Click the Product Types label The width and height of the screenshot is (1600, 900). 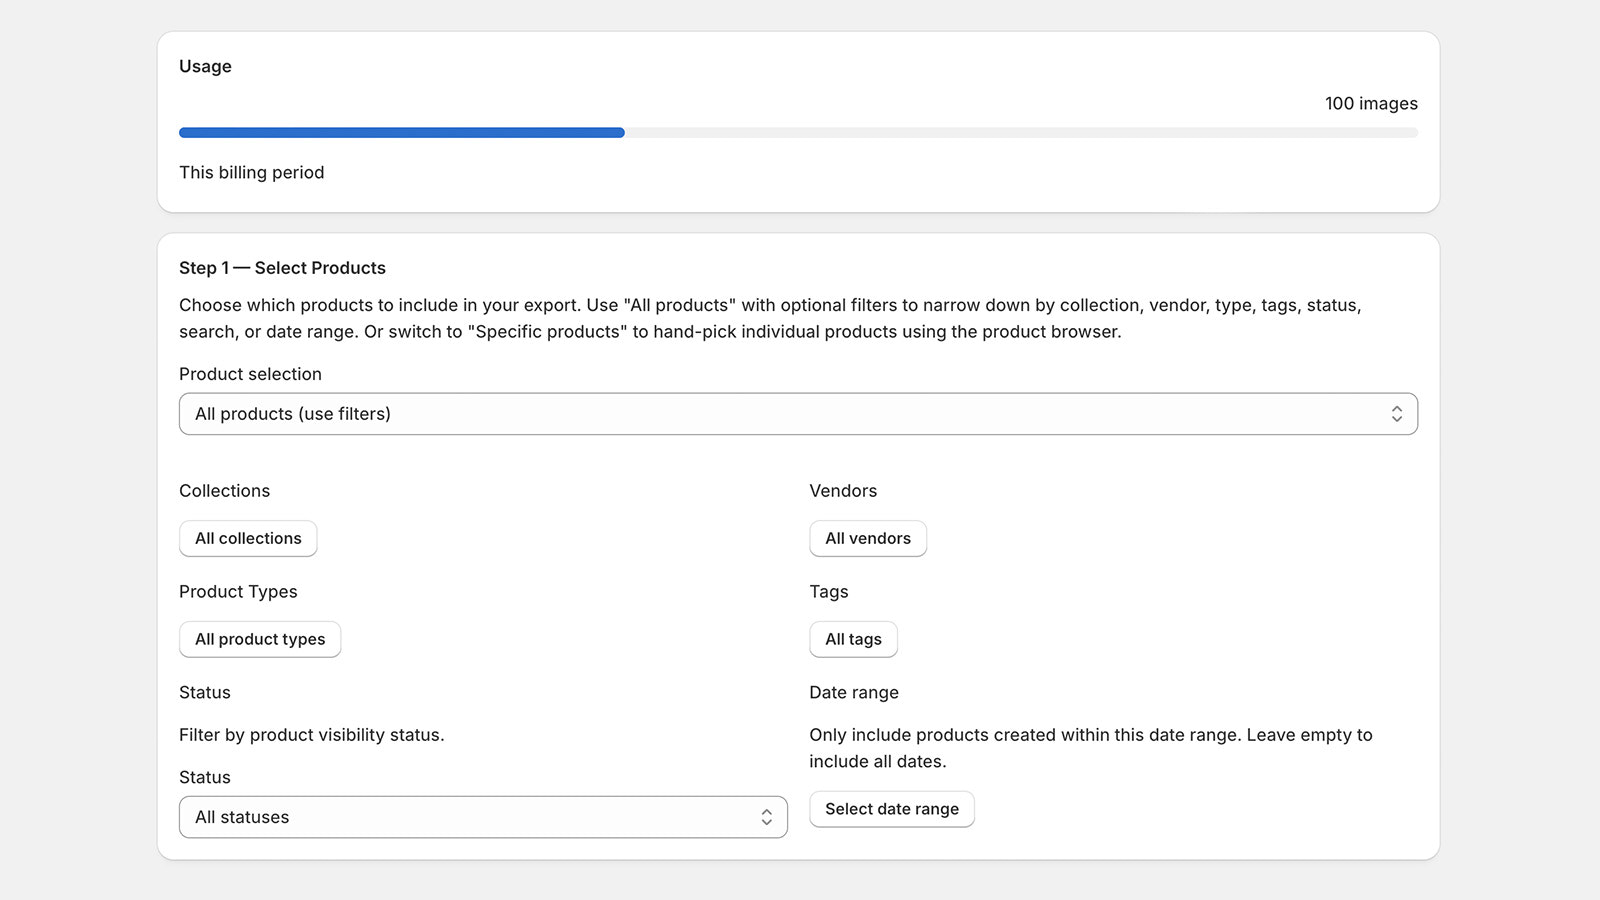[238, 592]
